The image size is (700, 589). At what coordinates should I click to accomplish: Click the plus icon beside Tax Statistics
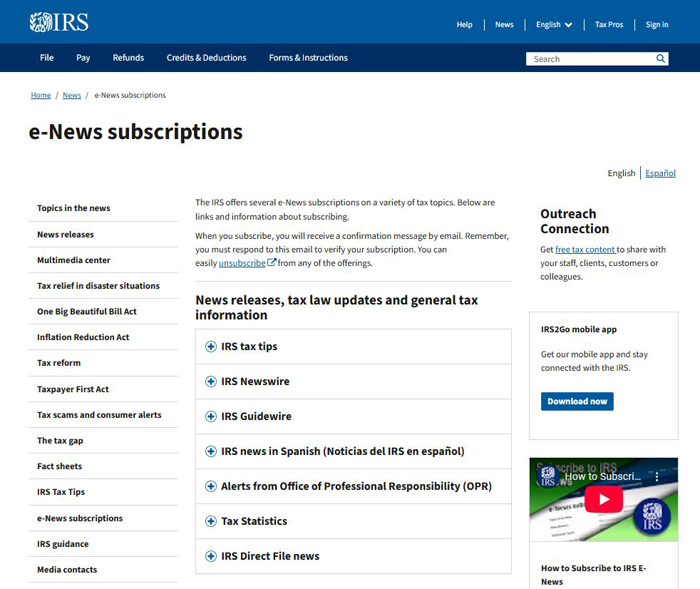(x=211, y=521)
